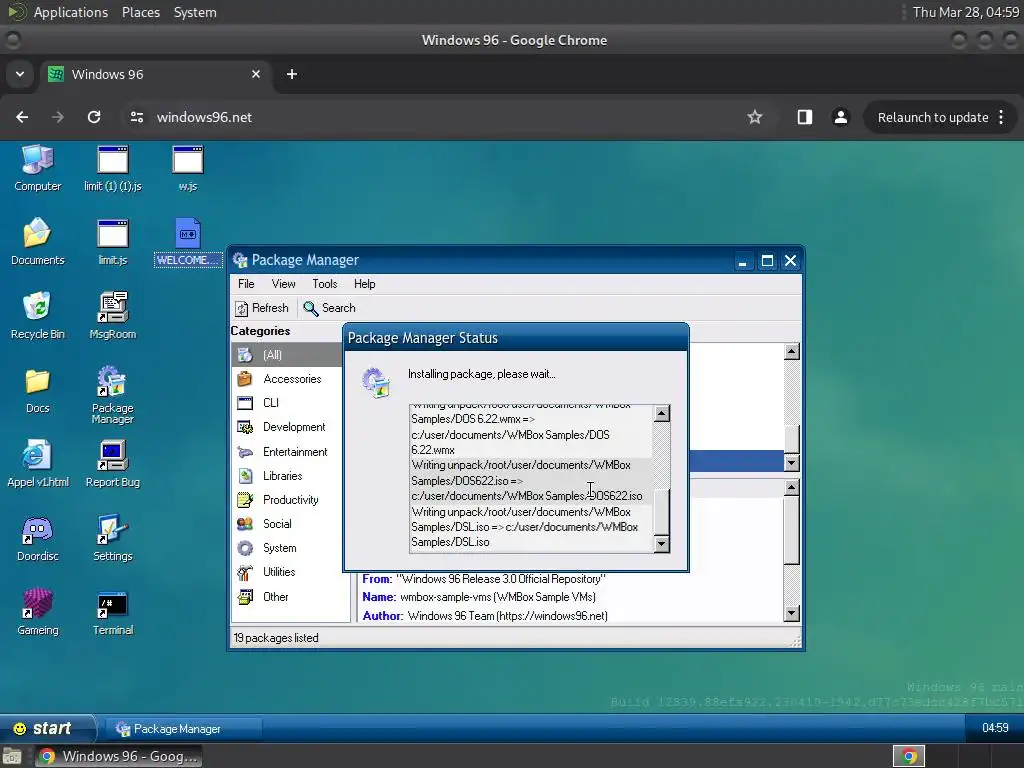The height and width of the screenshot is (768, 1024).
Task: Reload the page in Chrome
Action: tap(94, 118)
